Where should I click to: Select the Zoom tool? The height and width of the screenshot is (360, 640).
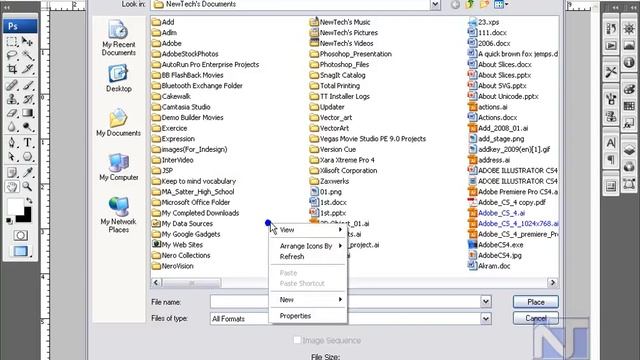coord(27,187)
